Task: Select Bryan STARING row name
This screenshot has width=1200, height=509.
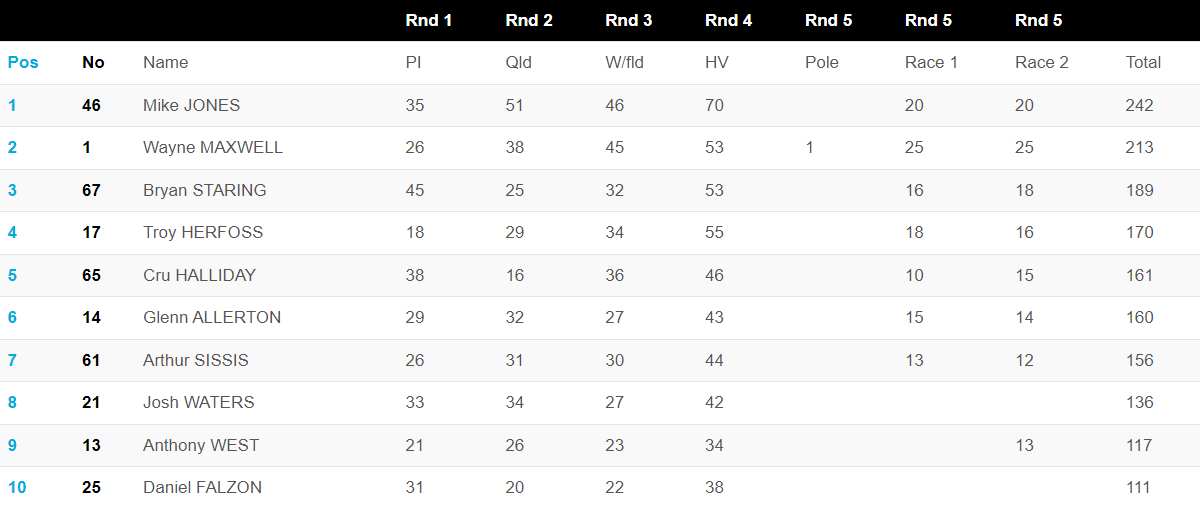Action: pyautogui.click(x=205, y=190)
